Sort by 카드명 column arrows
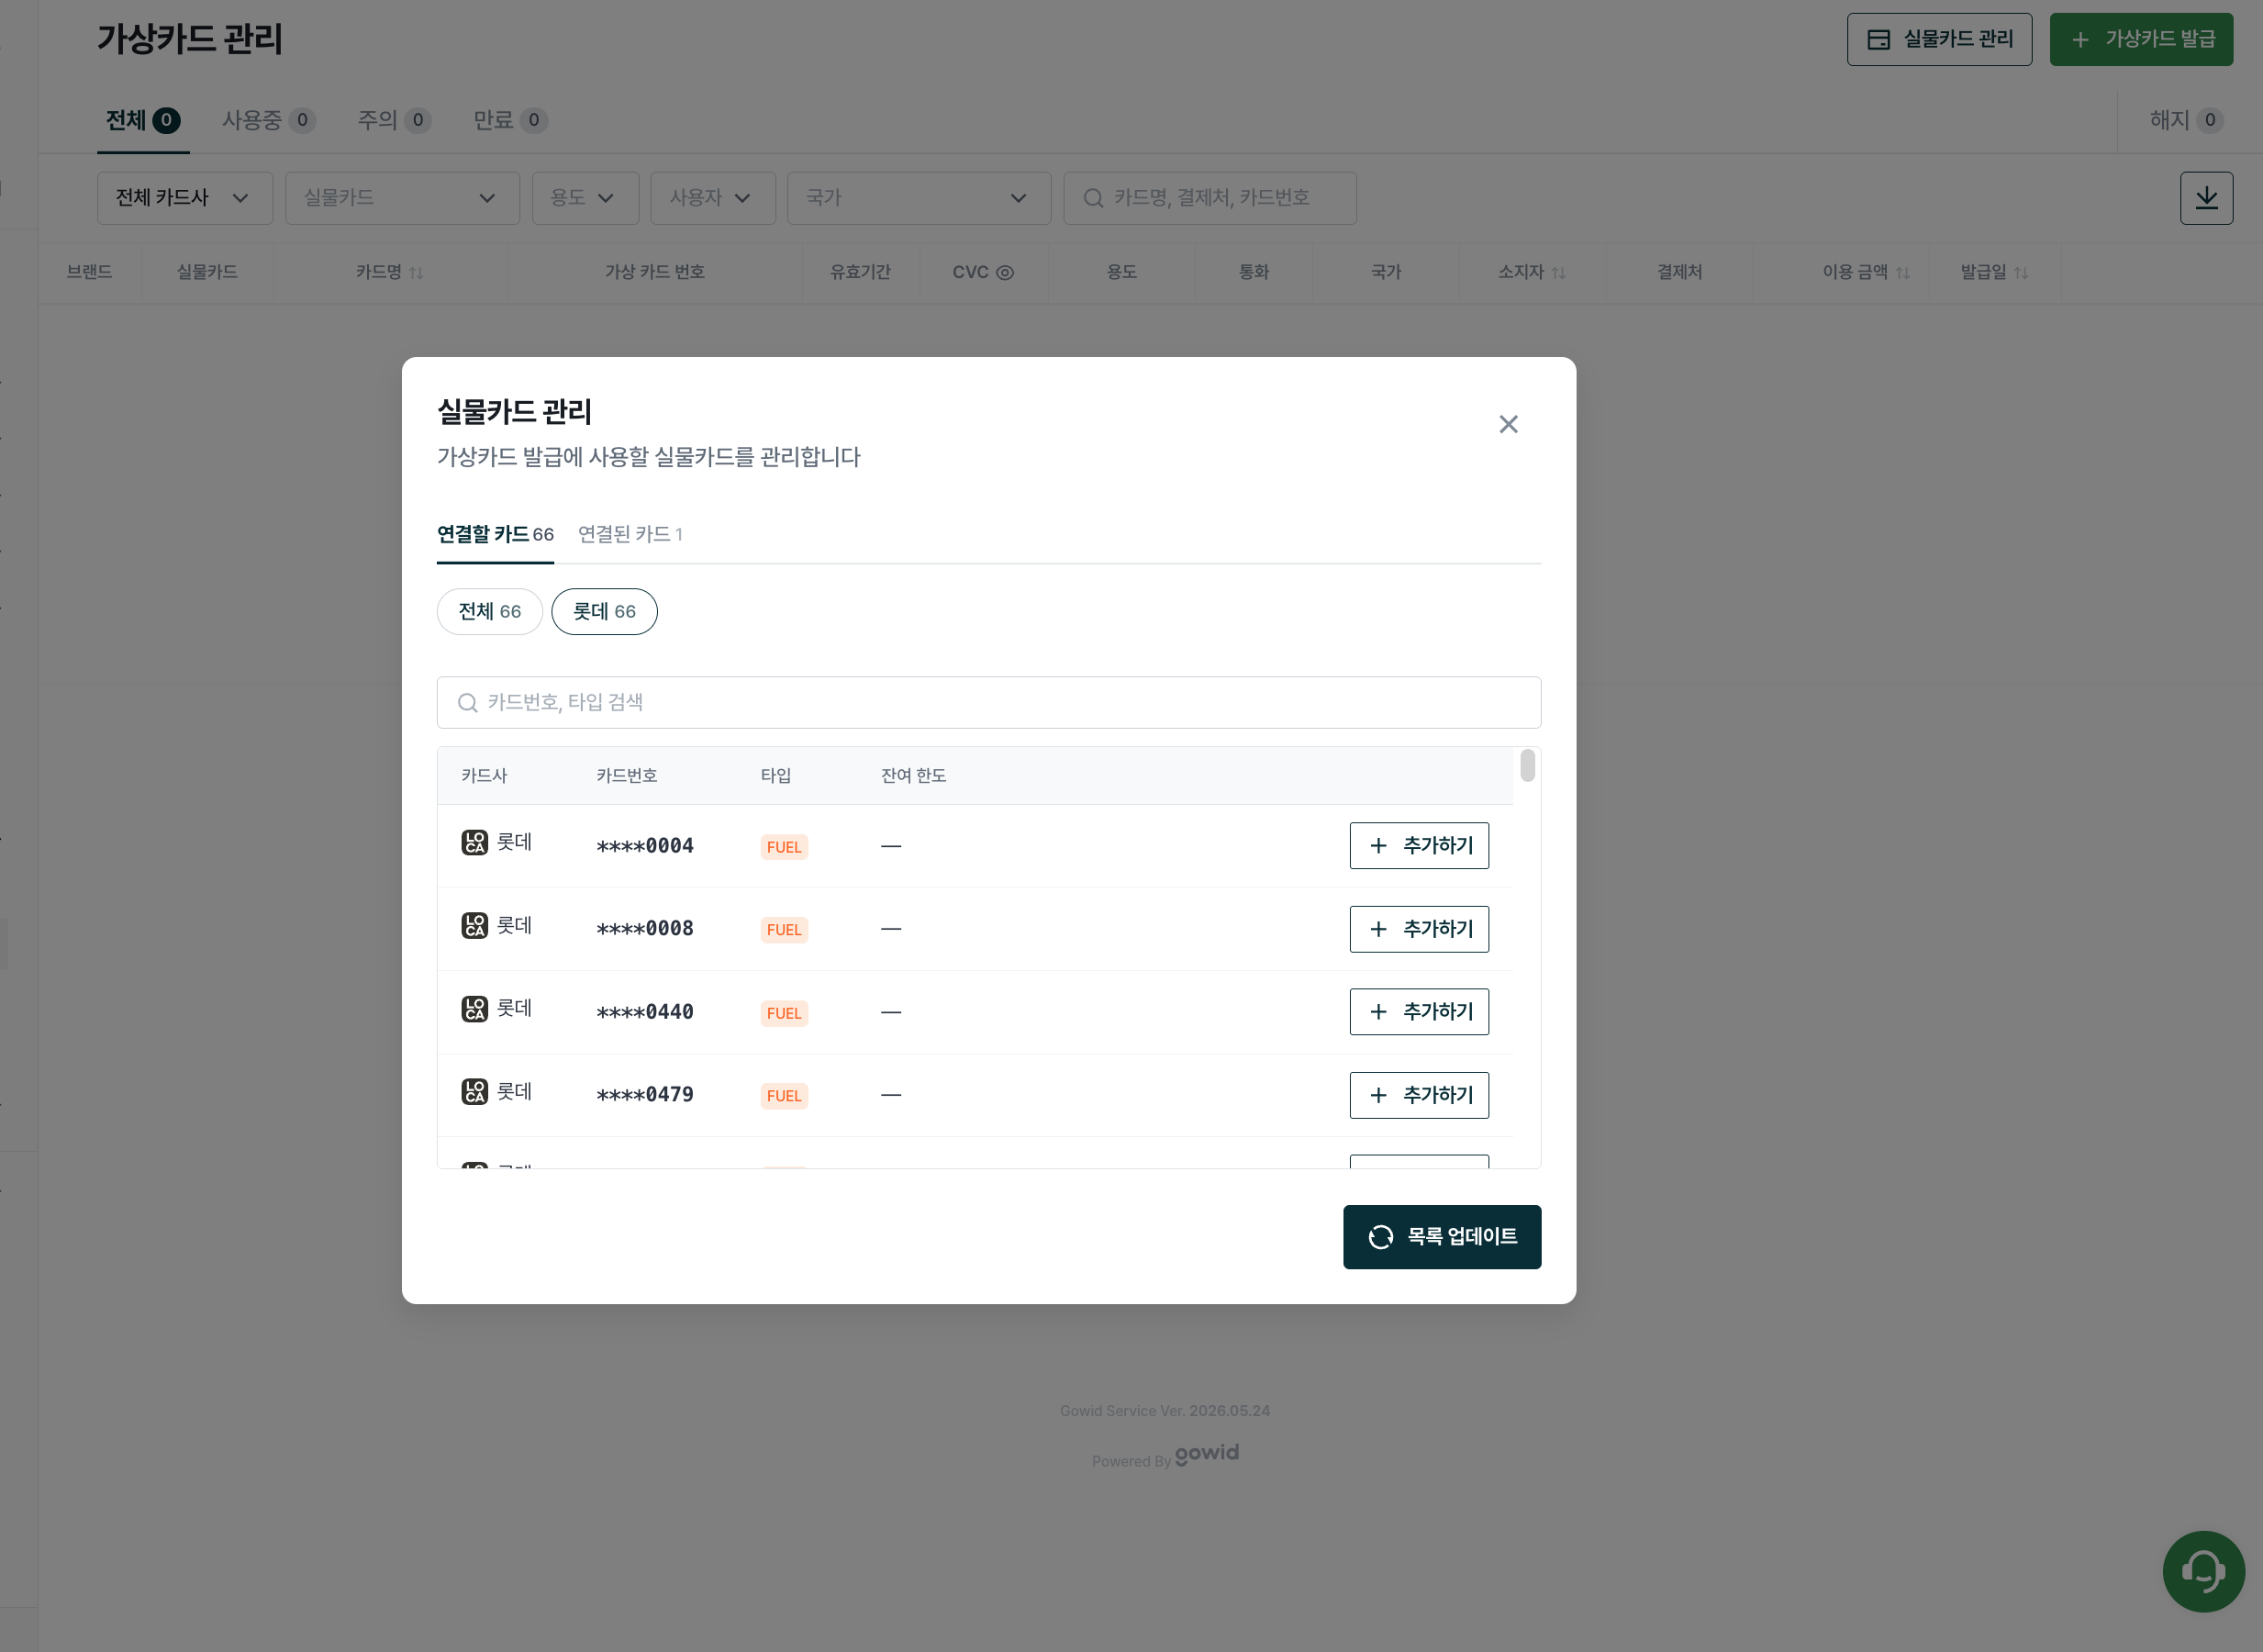The width and height of the screenshot is (2263, 1652). (x=416, y=273)
